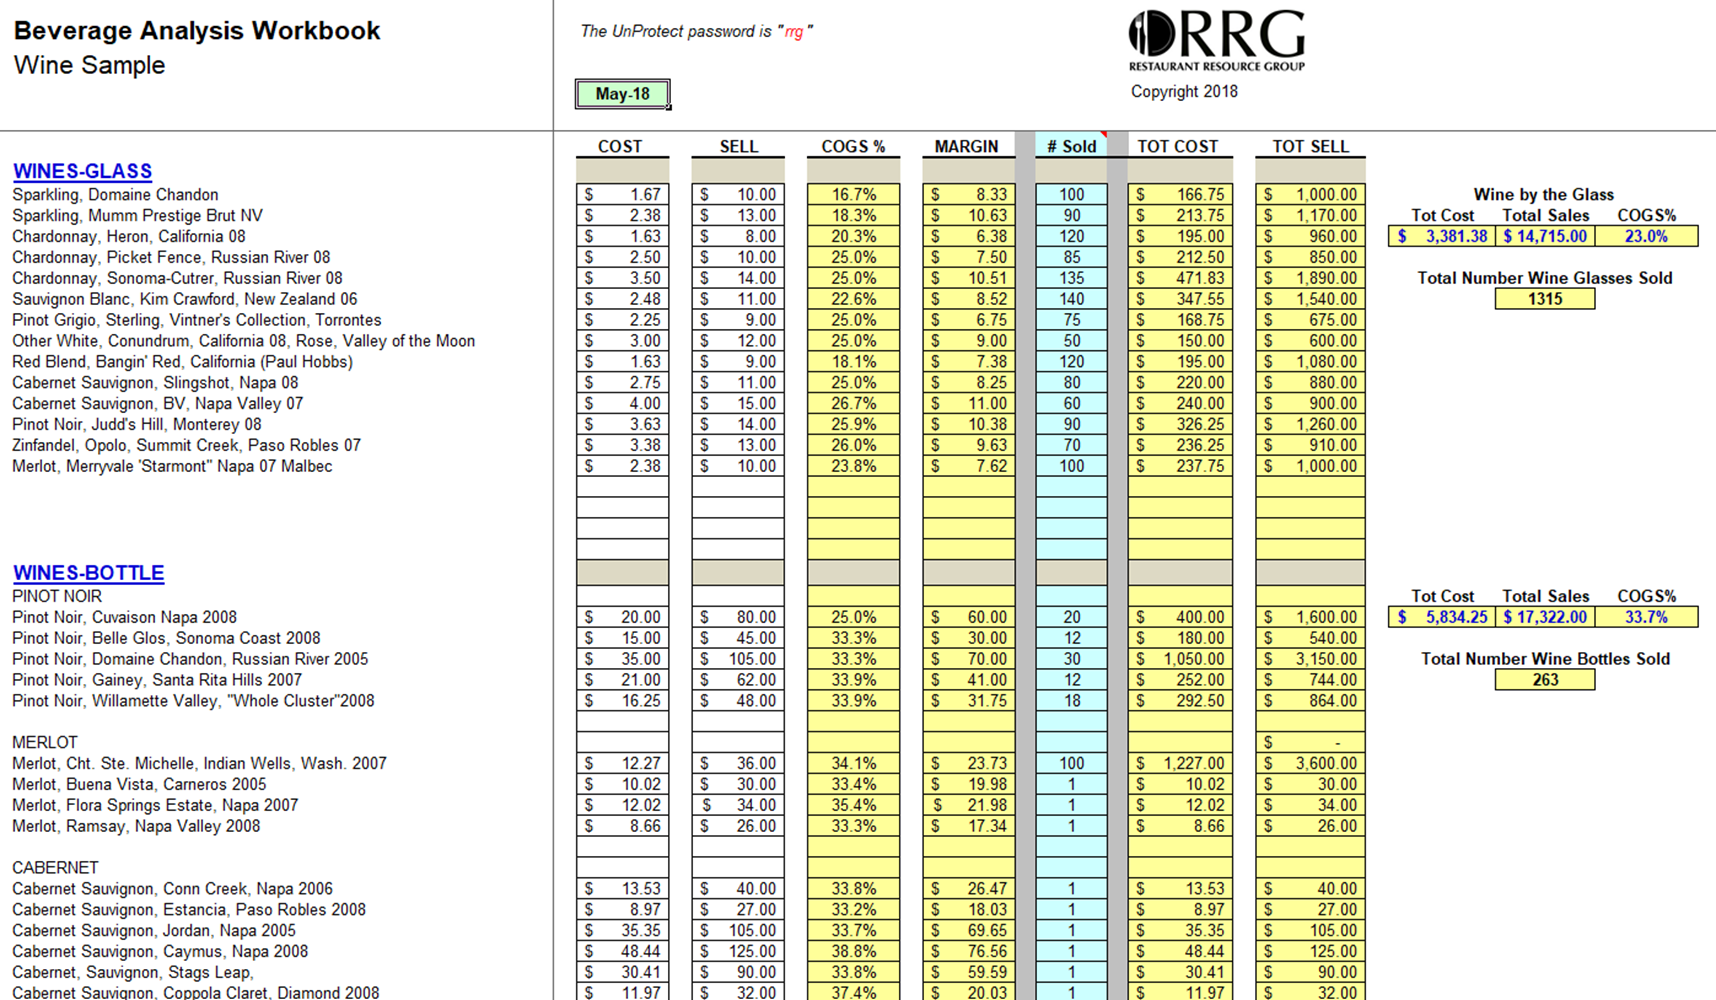Screen dimensions: 1716x1000
Task: Select the unprotect password text 'rrg'
Action: point(793,31)
